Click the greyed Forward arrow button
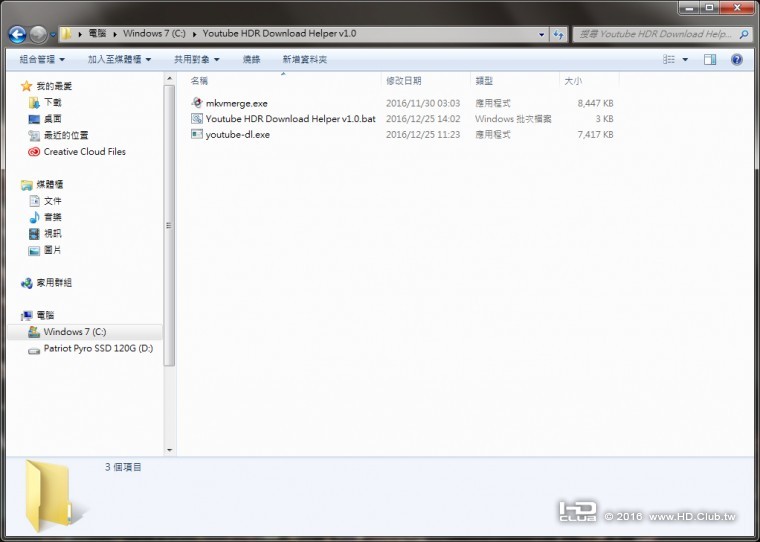 pyautogui.click(x=38, y=34)
